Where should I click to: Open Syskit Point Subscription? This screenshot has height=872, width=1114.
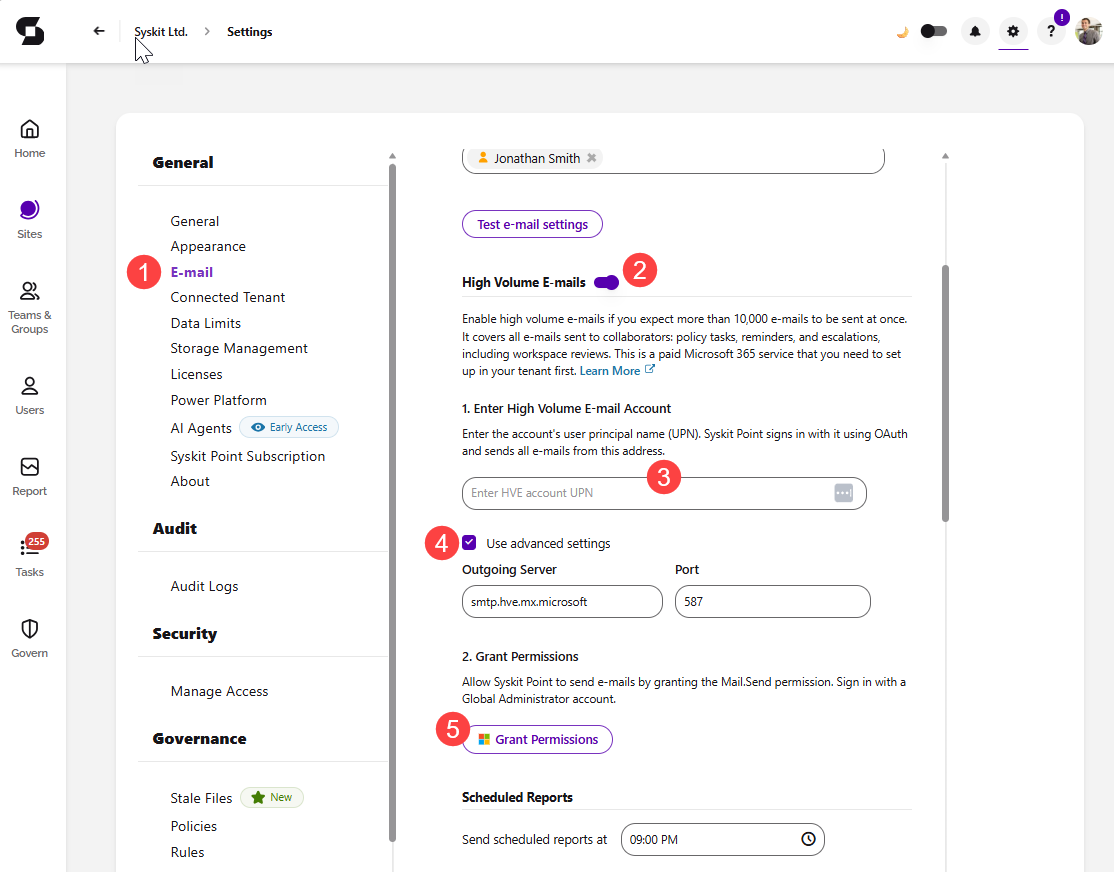click(247, 456)
